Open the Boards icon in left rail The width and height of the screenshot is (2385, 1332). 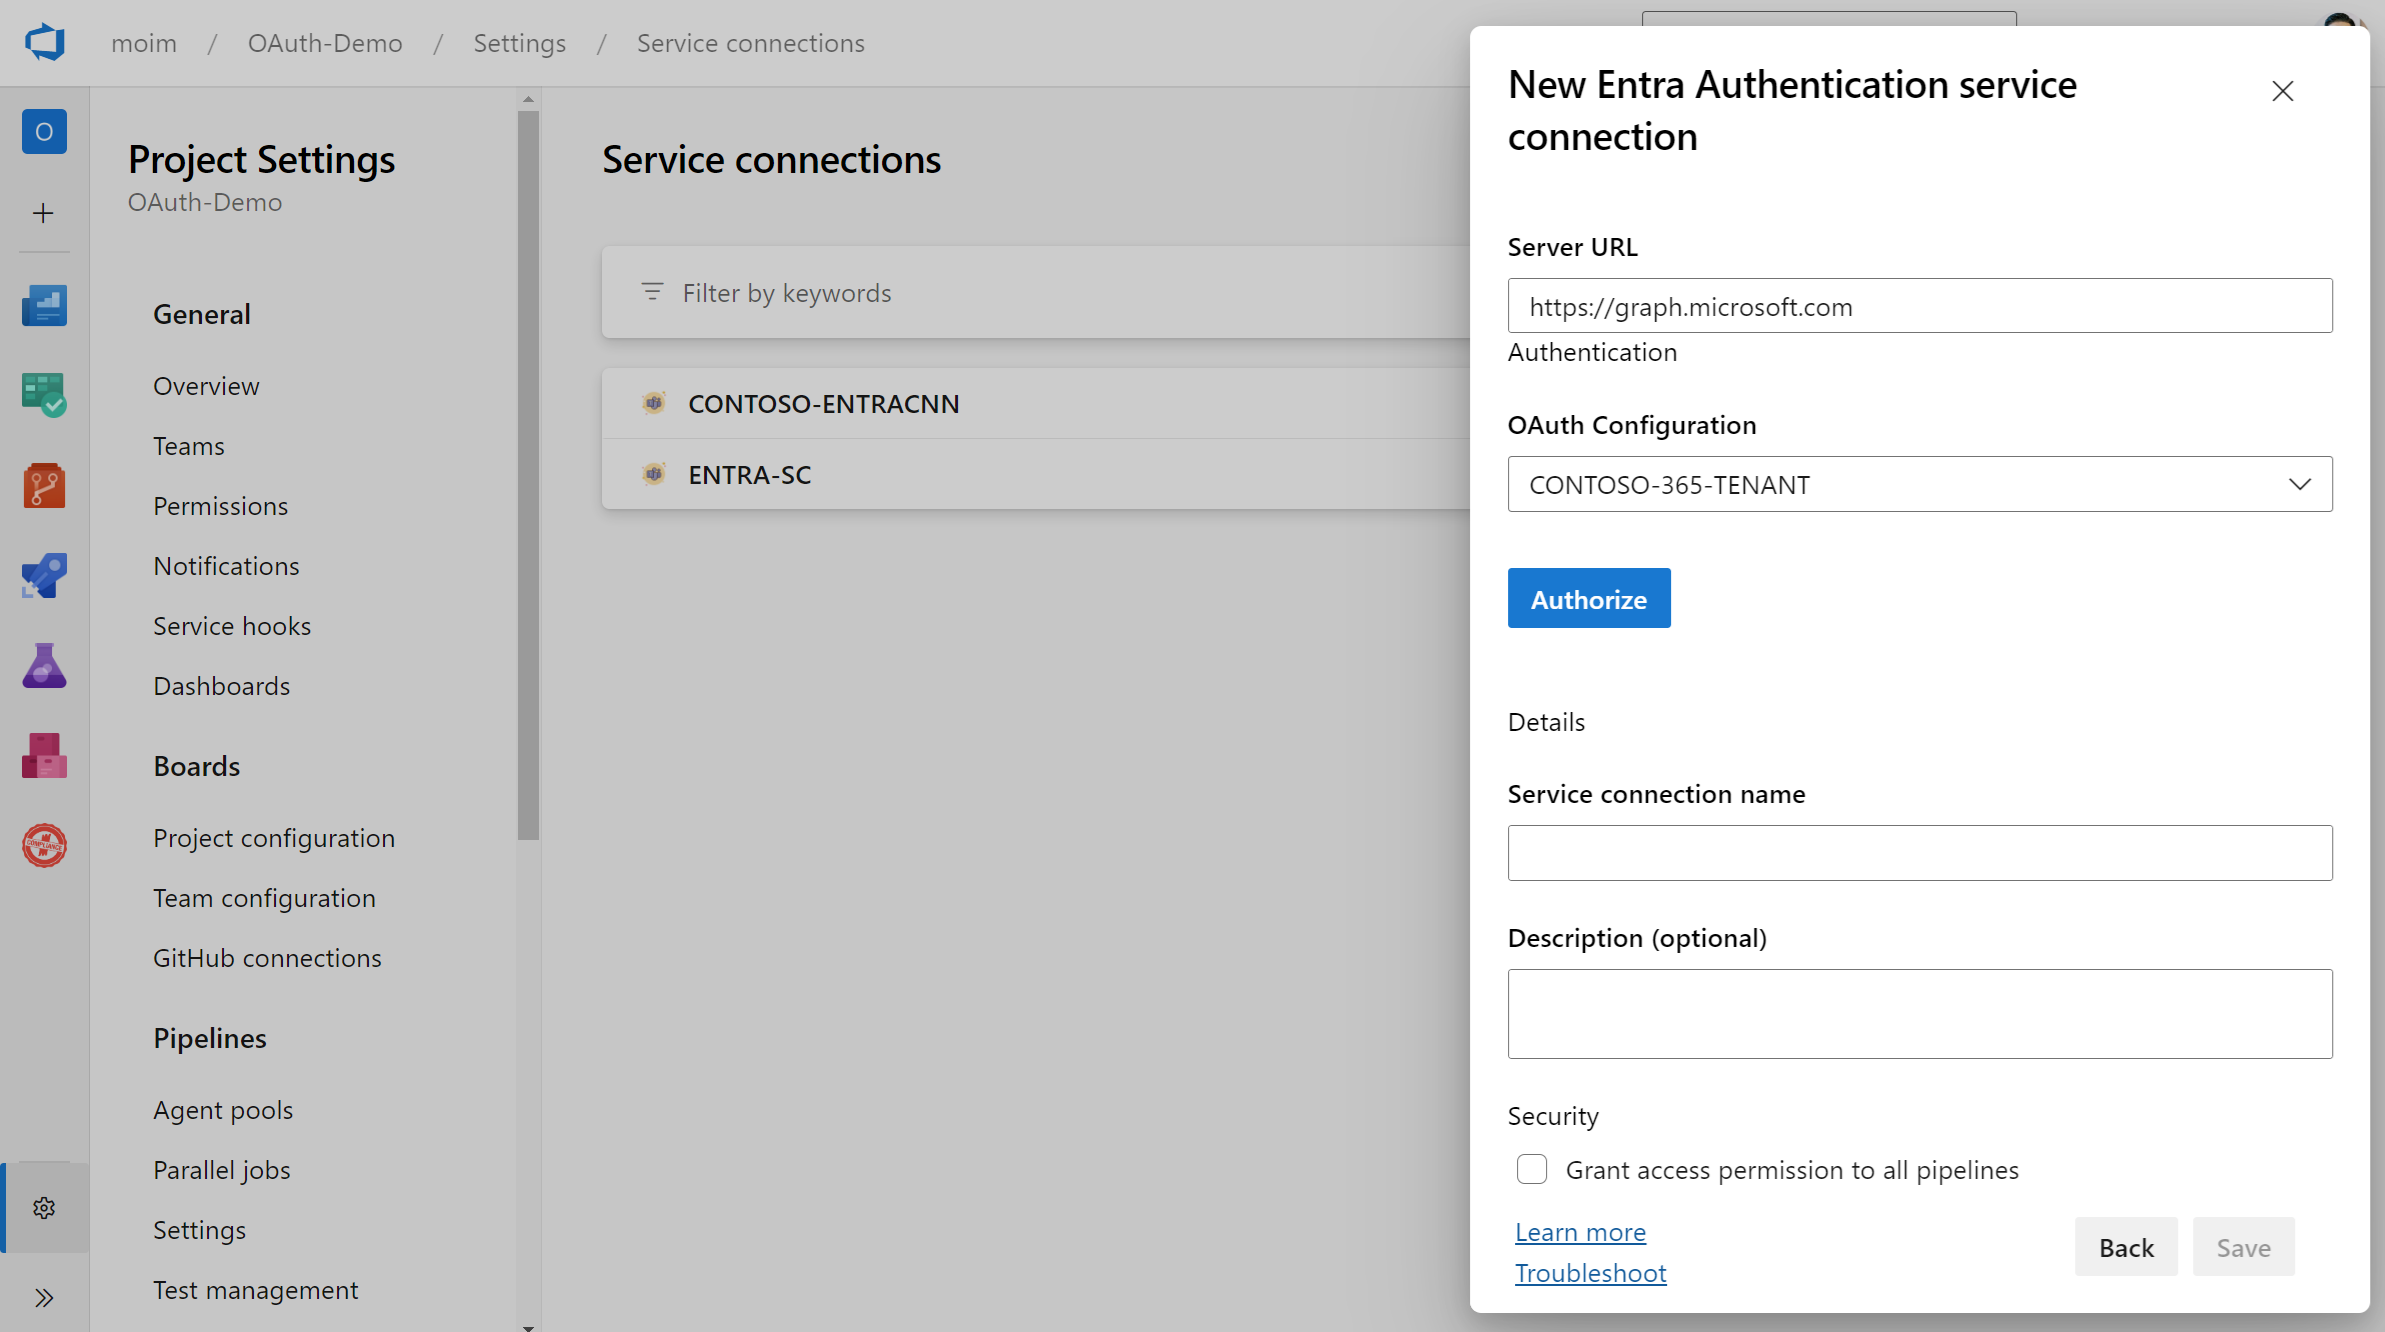coord(44,395)
